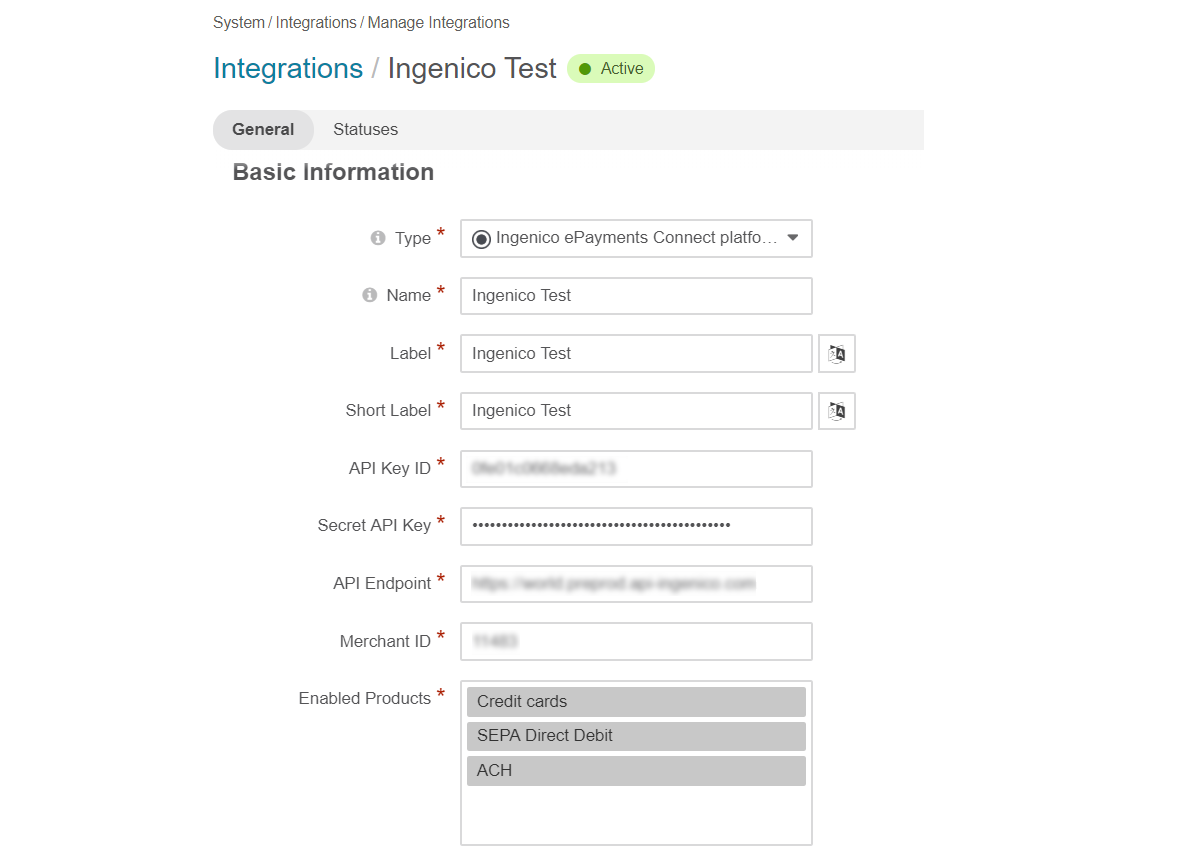
Task: Switch to the Statuses tab
Action: [x=366, y=130]
